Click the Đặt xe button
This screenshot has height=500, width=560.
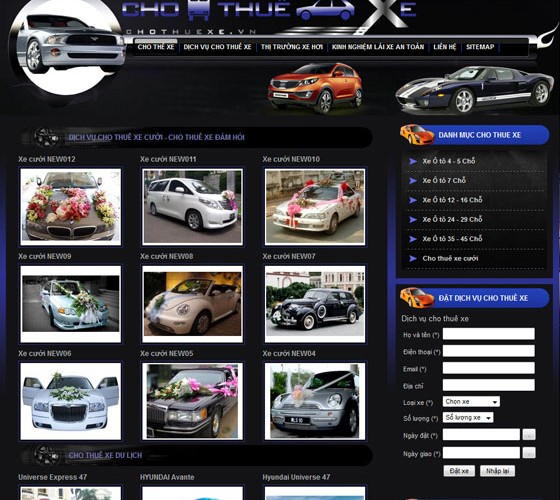459,471
